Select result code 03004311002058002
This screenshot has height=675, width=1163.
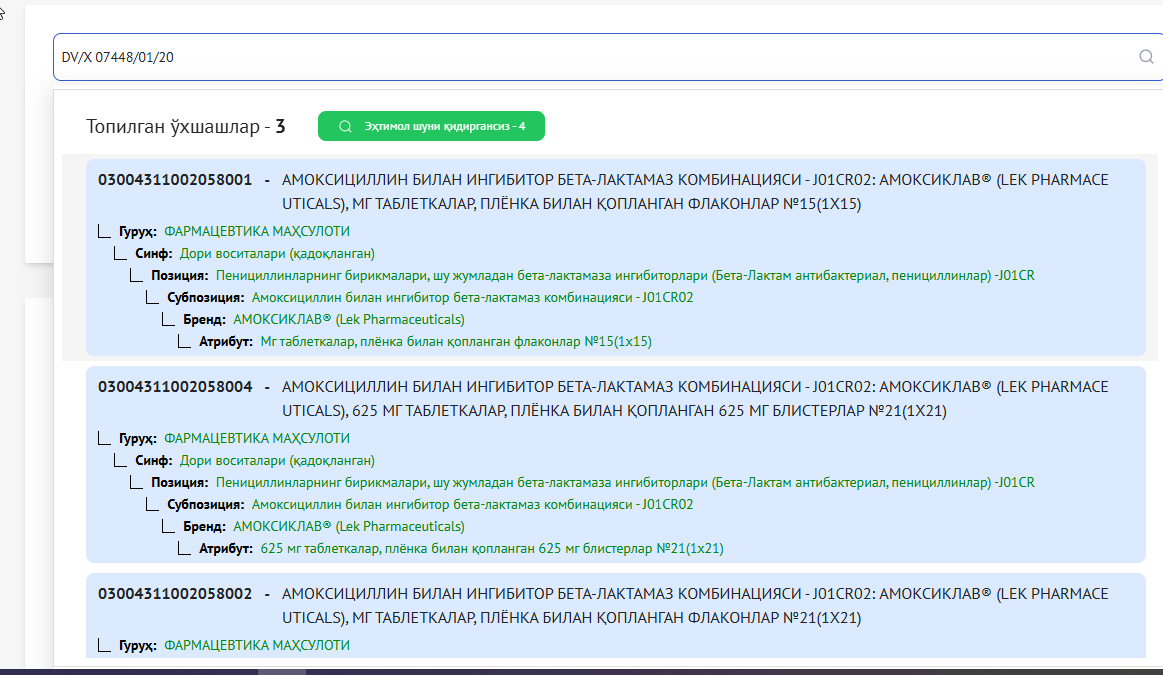point(175,593)
